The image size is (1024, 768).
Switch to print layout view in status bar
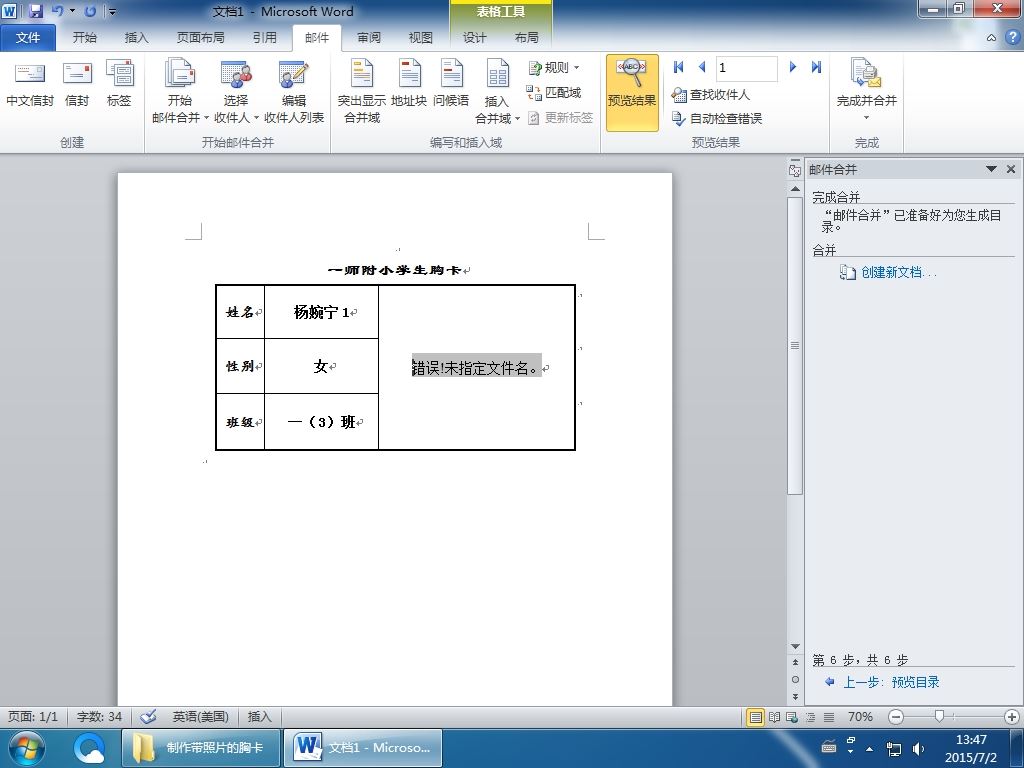point(756,717)
